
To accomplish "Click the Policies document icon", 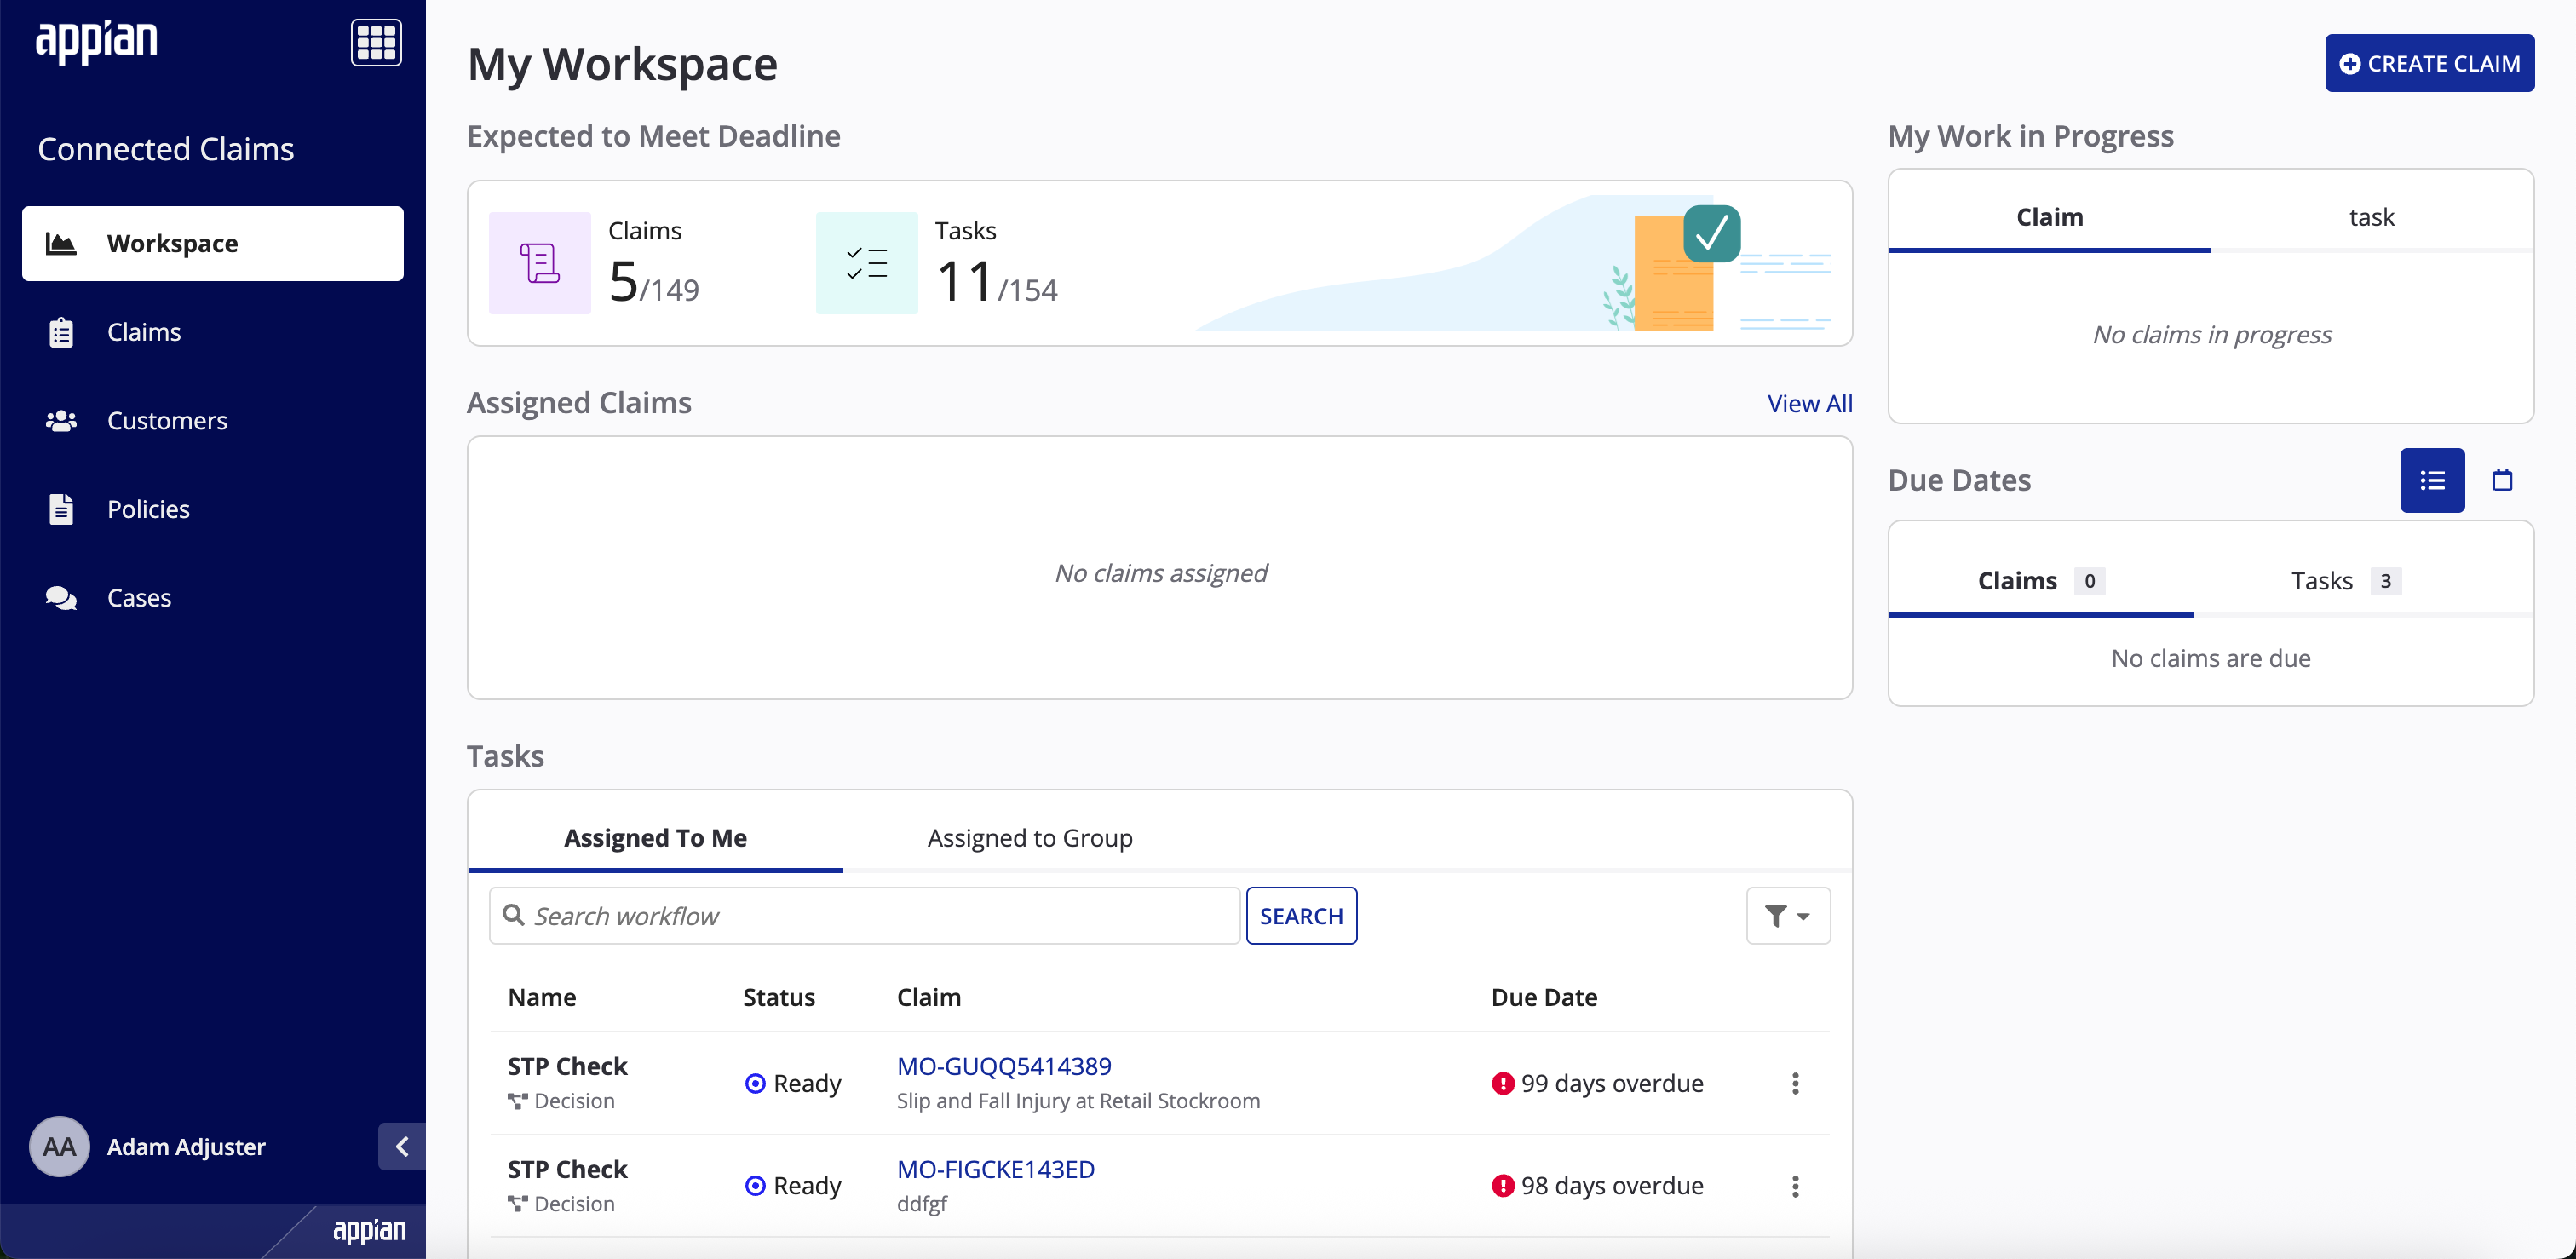I will [61, 509].
